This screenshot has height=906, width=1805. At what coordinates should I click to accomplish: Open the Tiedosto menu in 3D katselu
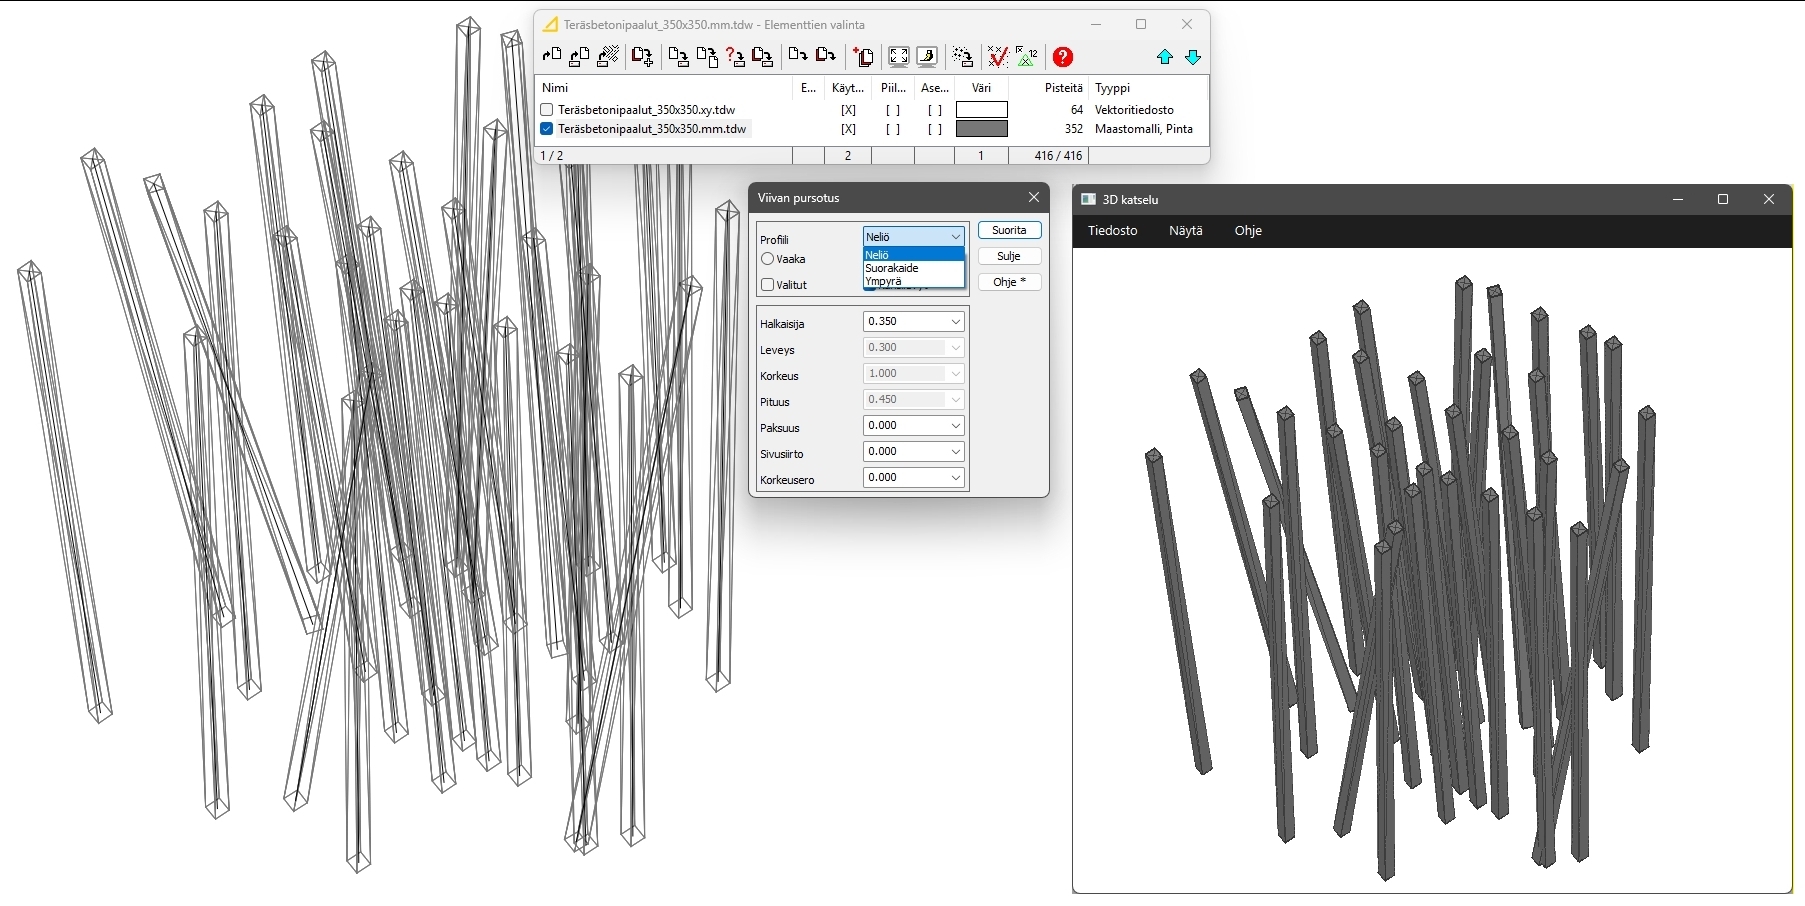[x=1112, y=231]
